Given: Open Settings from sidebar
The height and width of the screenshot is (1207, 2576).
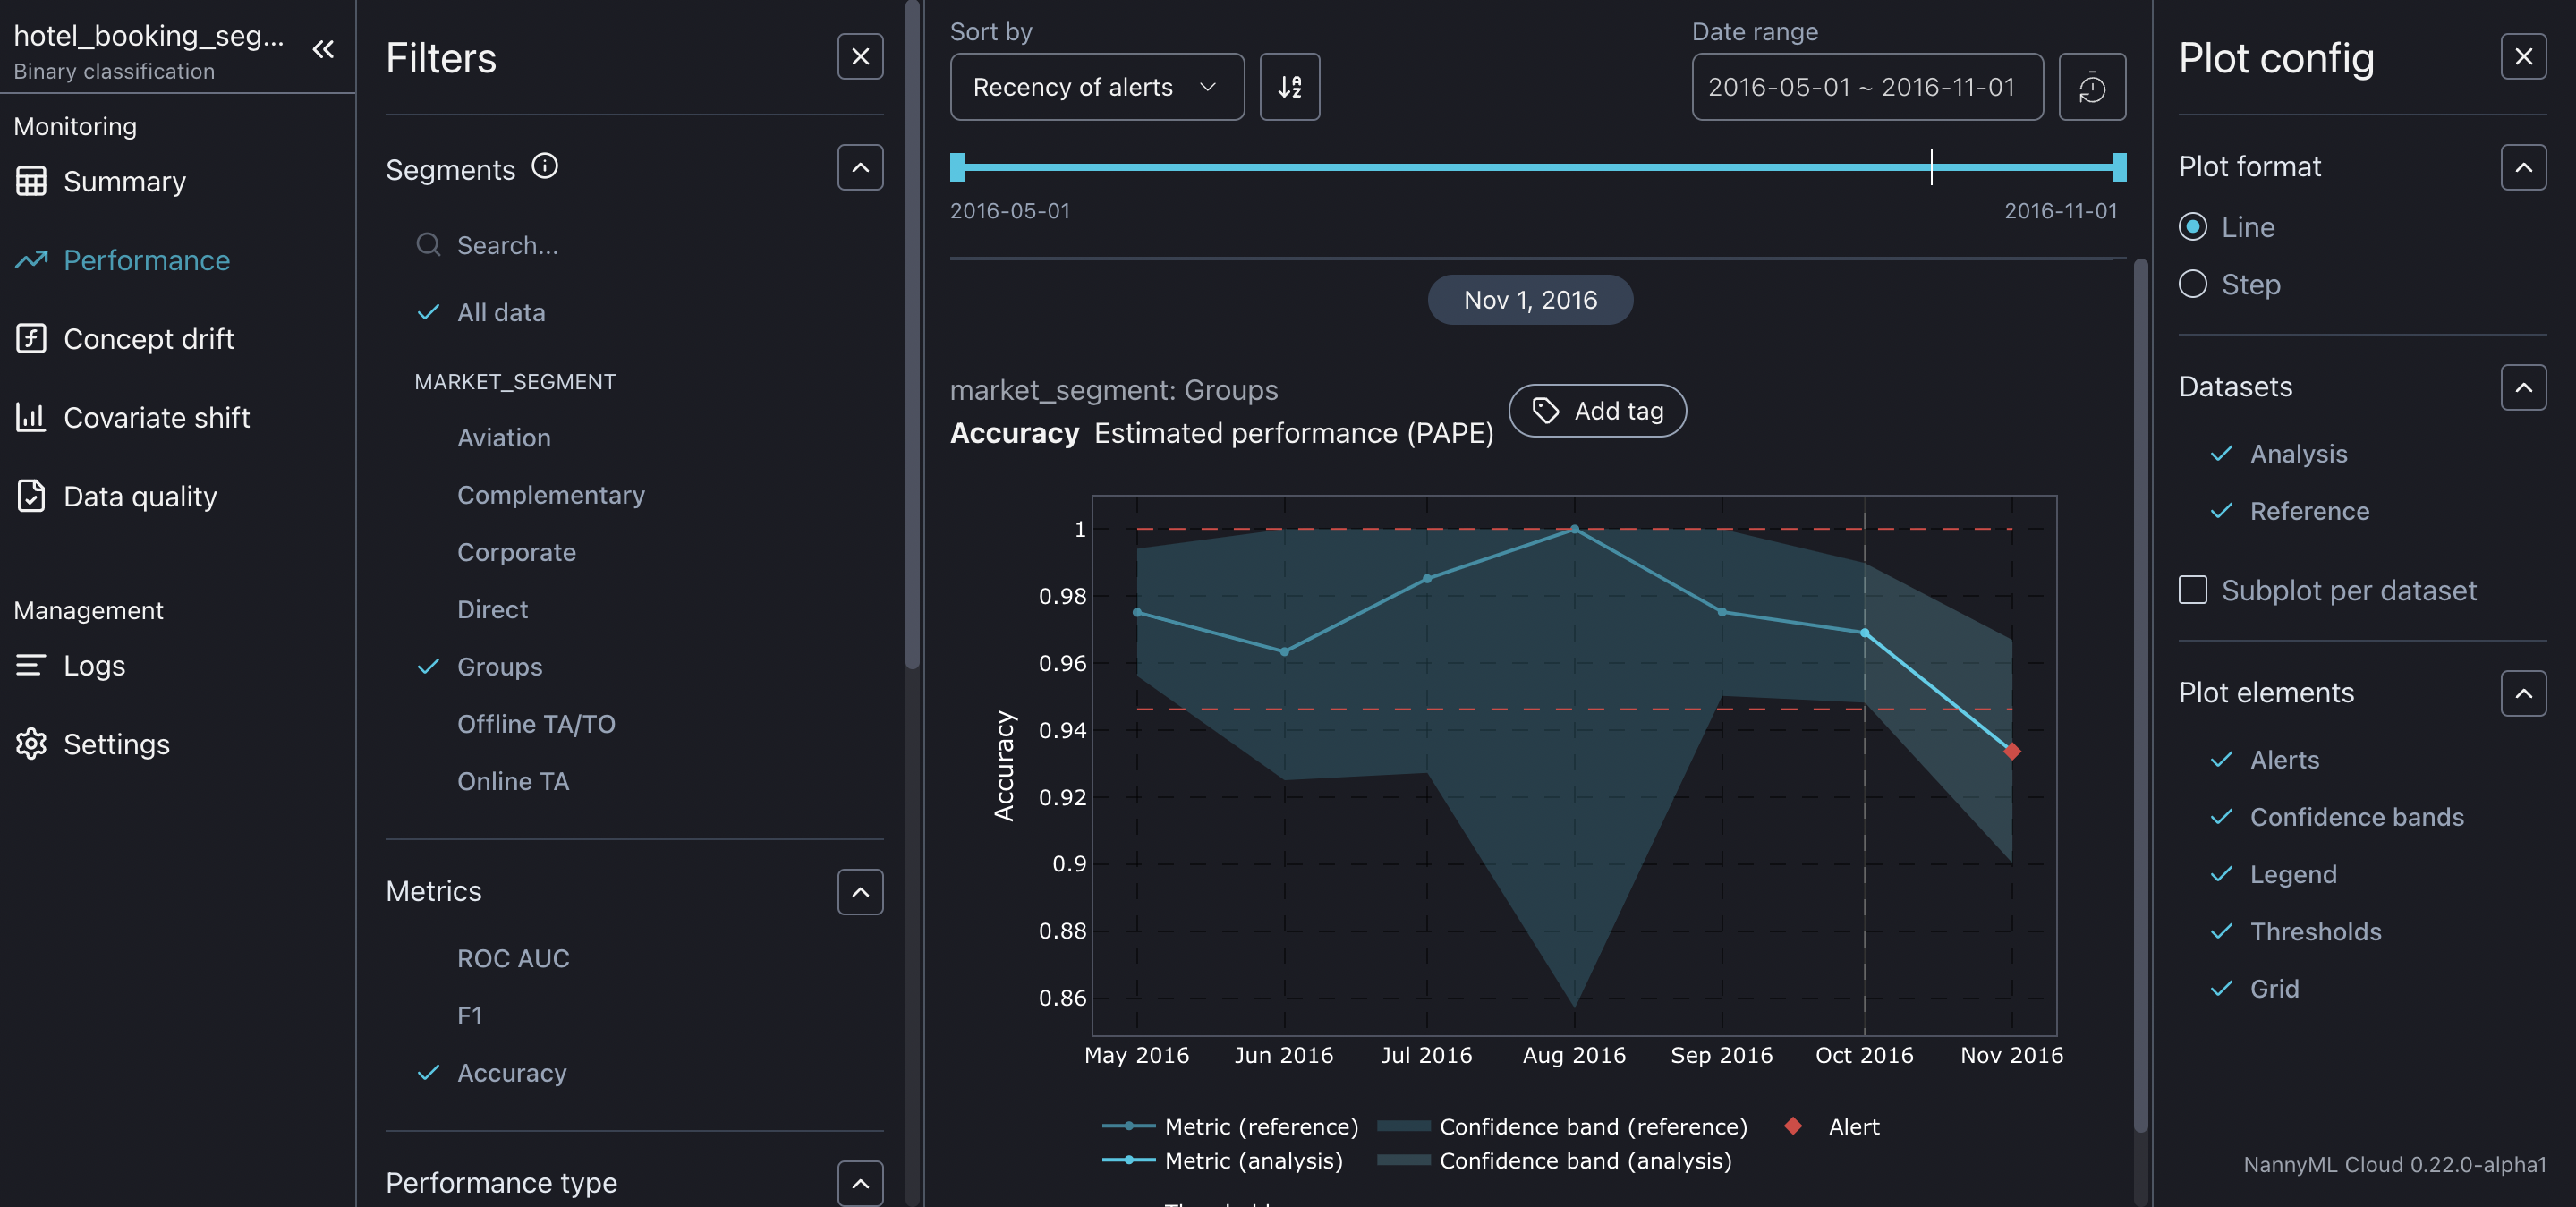Looking at the screenshot, I should click(116, 744).
